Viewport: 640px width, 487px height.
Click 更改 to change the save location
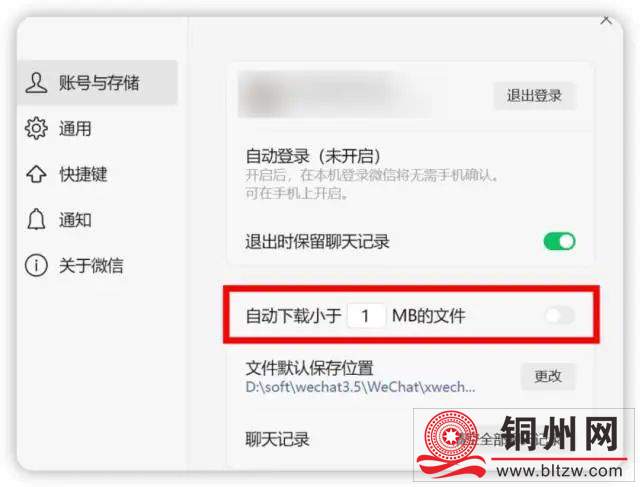coord(548,376)
